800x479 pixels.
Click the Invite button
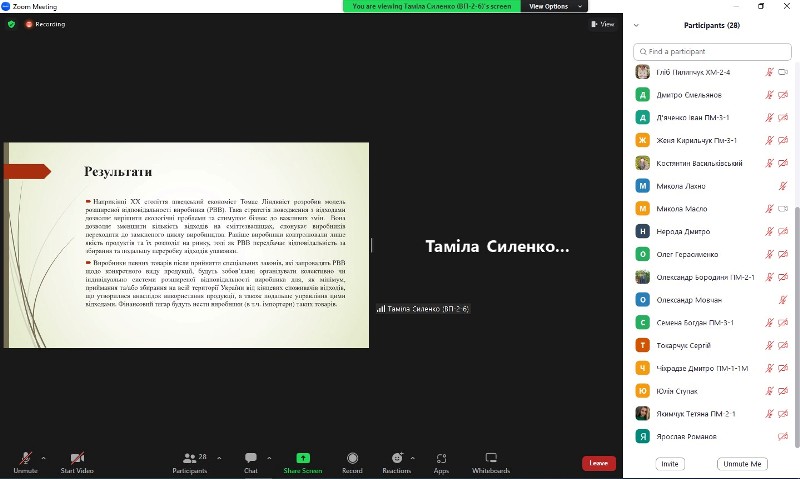[x=669, y=464]
